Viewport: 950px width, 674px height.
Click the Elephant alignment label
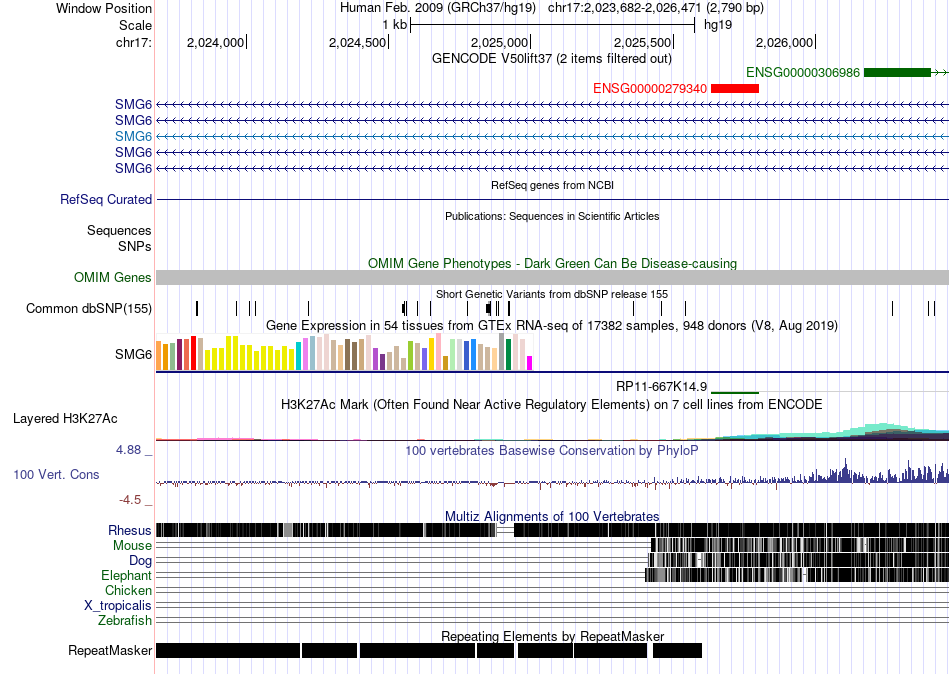click(127, 576)
